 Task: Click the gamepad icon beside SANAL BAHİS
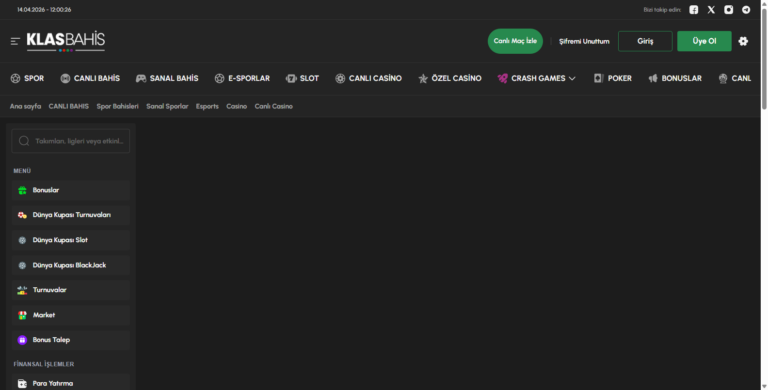(141, 78)
